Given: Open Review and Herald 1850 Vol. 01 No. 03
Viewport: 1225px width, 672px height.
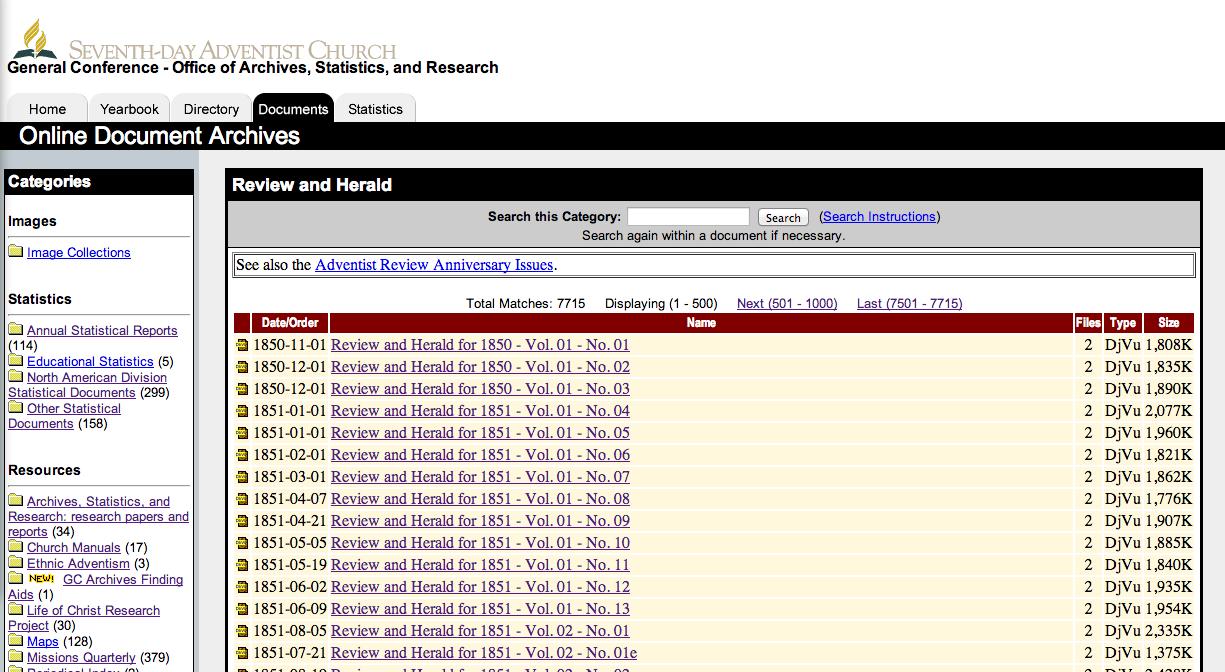Looking at the screenshot, I should [480, 389].
